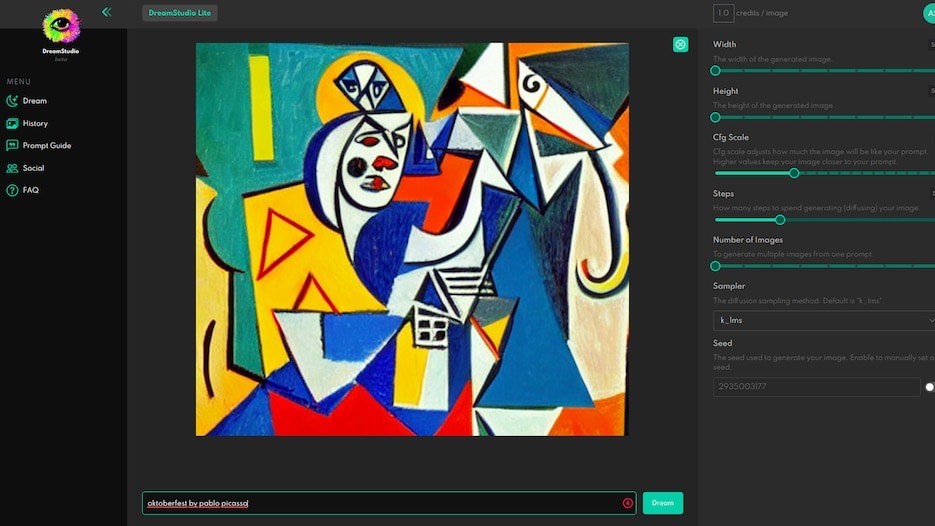Click the Height slider handle
This screenshot has width=935, height=526.
716,117
